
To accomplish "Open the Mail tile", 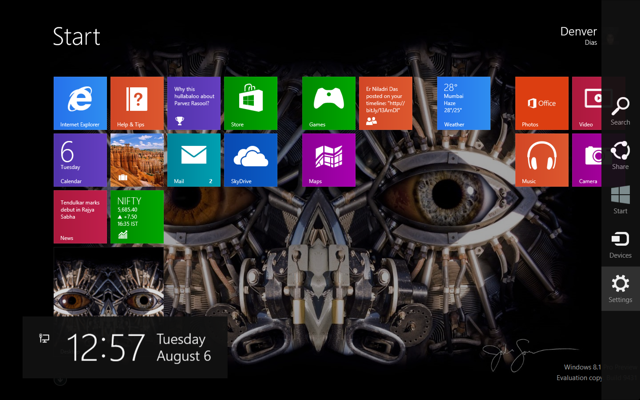I will (193, 160).
